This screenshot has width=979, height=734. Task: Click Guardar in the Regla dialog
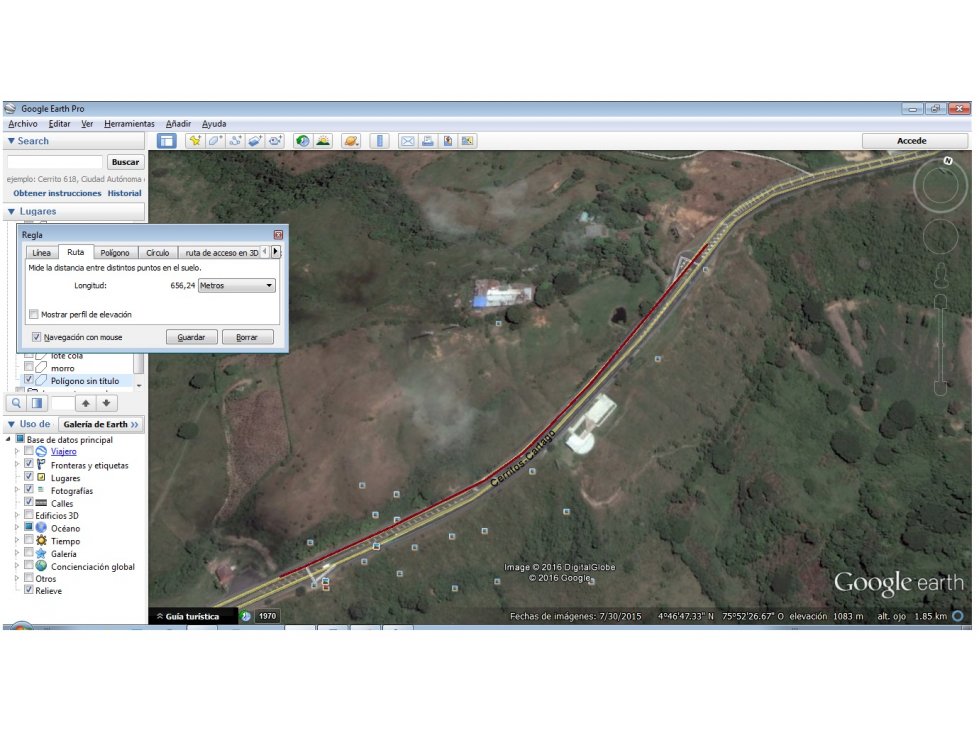tap(191, 337)
